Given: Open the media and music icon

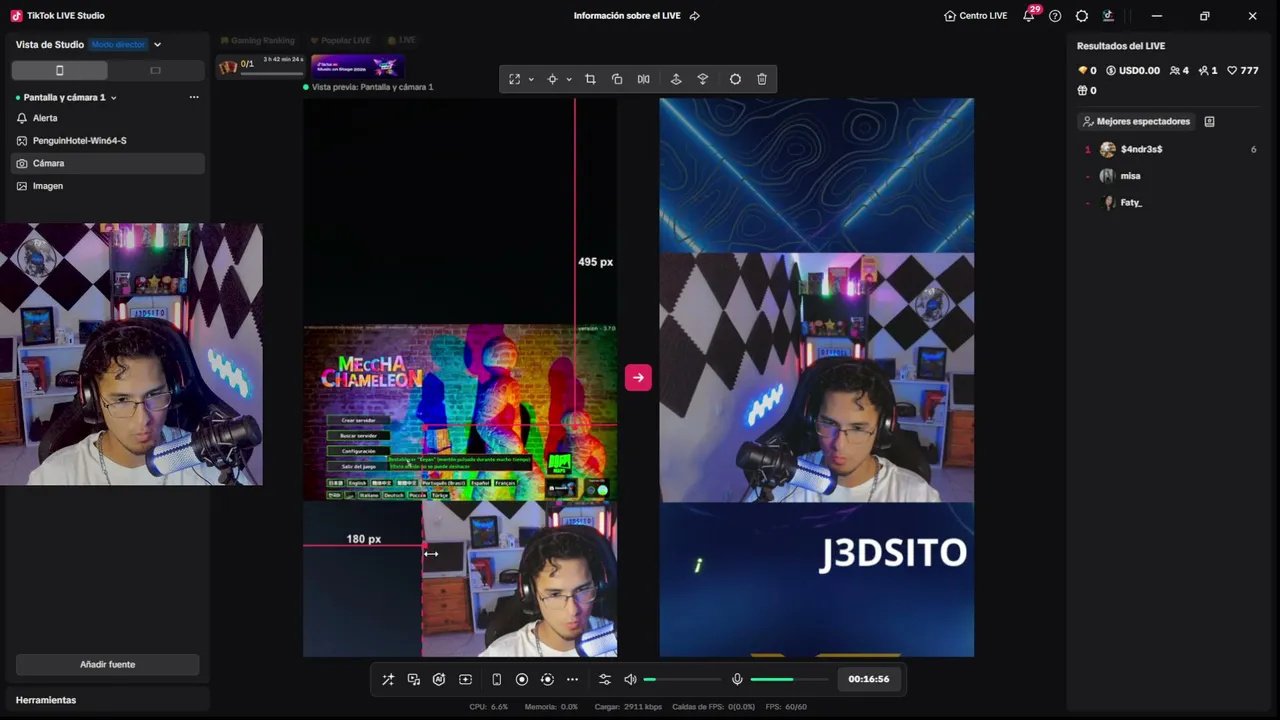Looking at the screenshot, I should tap(414, 680).
